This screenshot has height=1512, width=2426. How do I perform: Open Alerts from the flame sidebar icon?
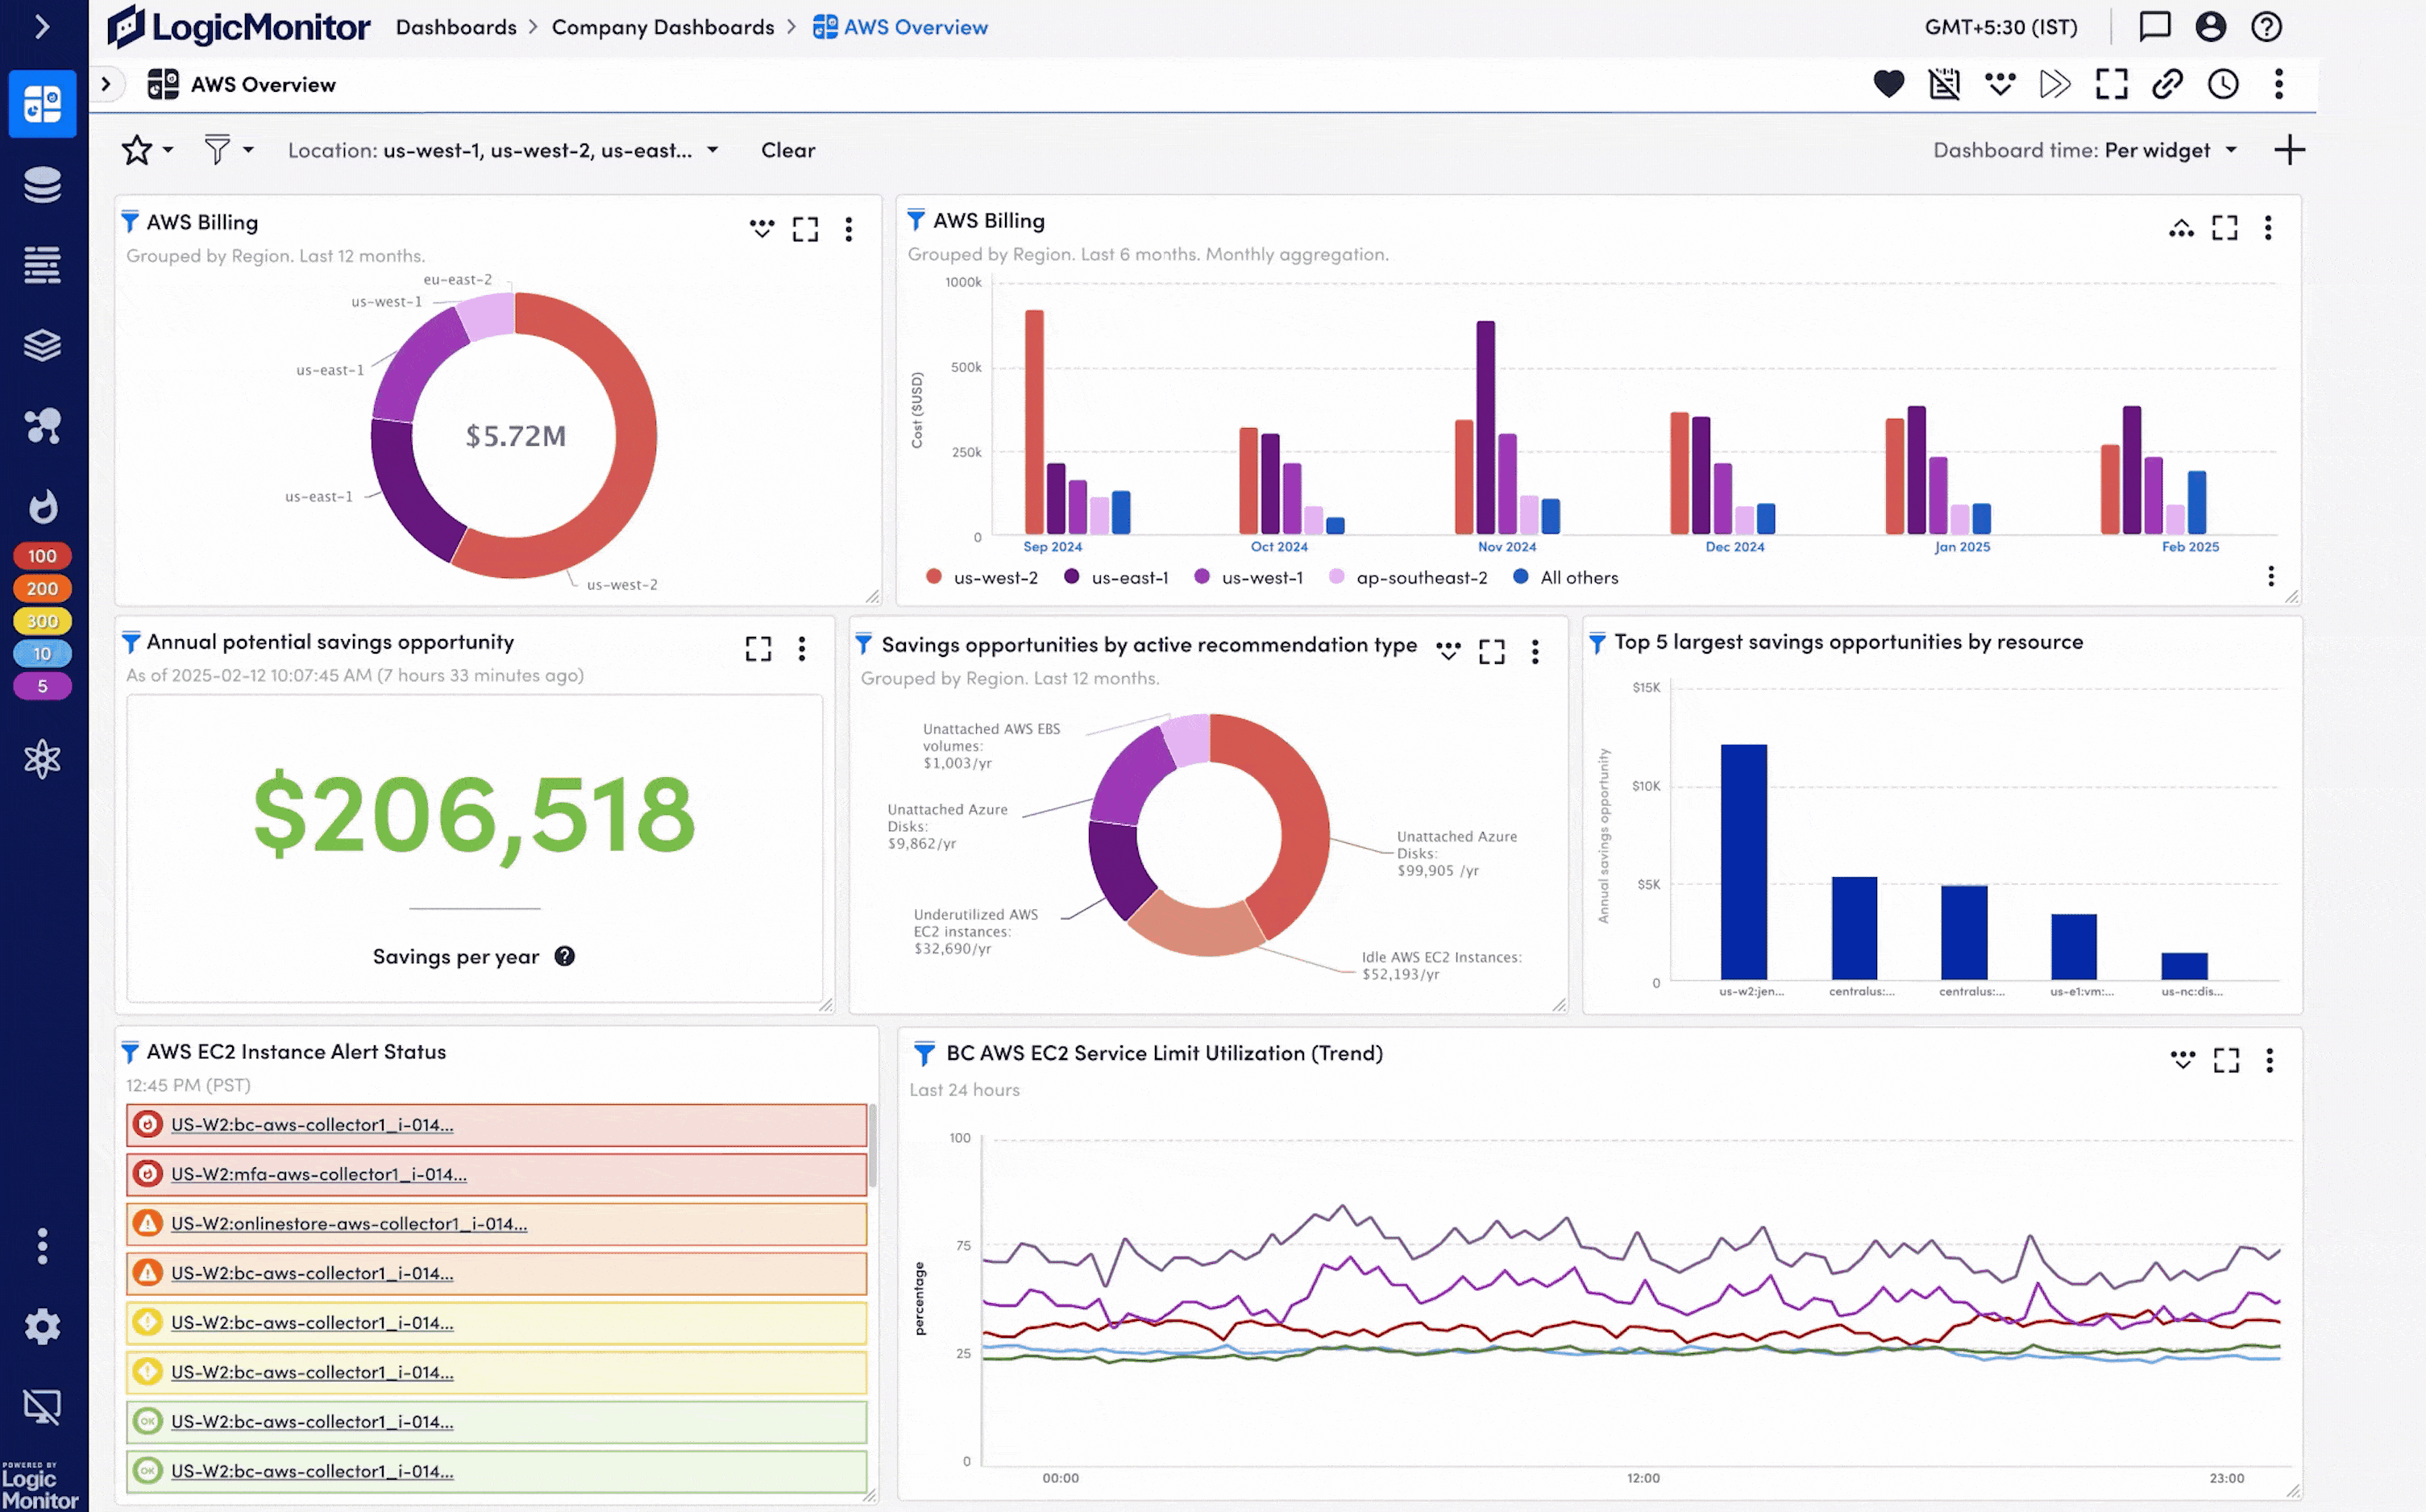tap(42, 507)
